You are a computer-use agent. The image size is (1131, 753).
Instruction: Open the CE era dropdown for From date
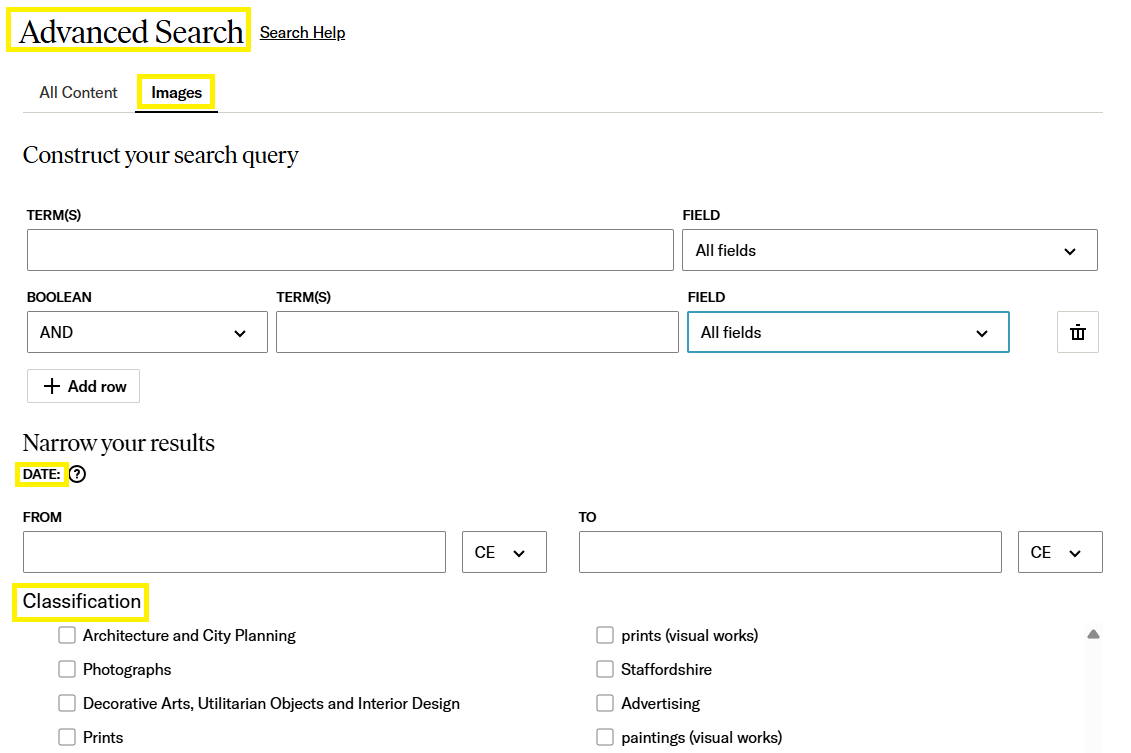coord(504,553)
